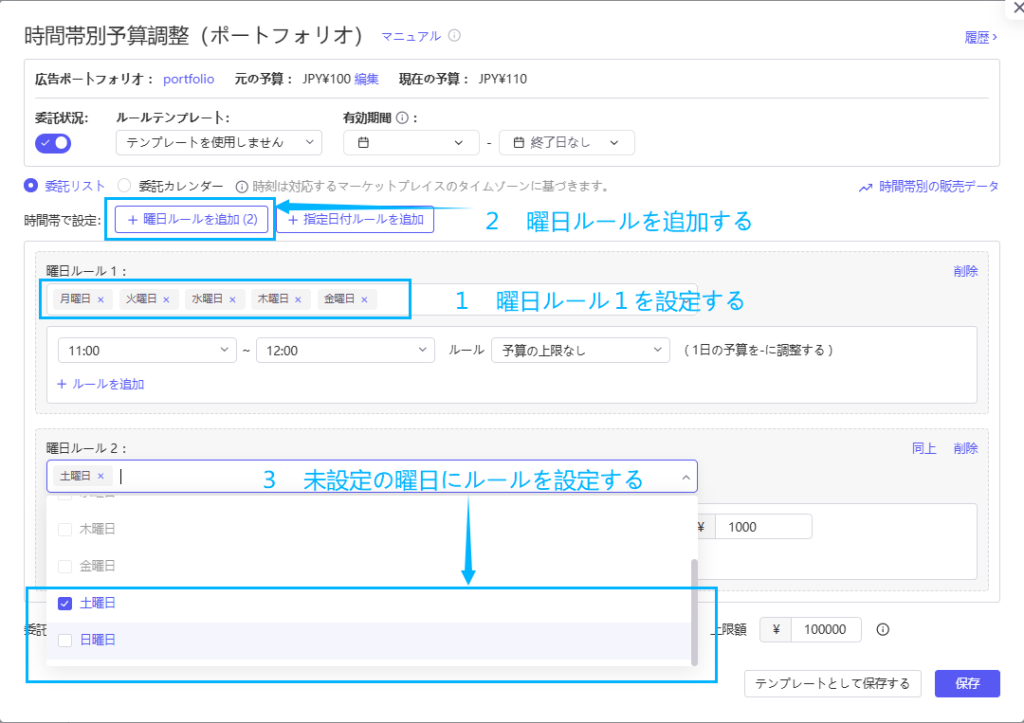Delete 曜日ルール 2 via 削除
Viewport: 1024px width, 723px height.
pos(965,449)
